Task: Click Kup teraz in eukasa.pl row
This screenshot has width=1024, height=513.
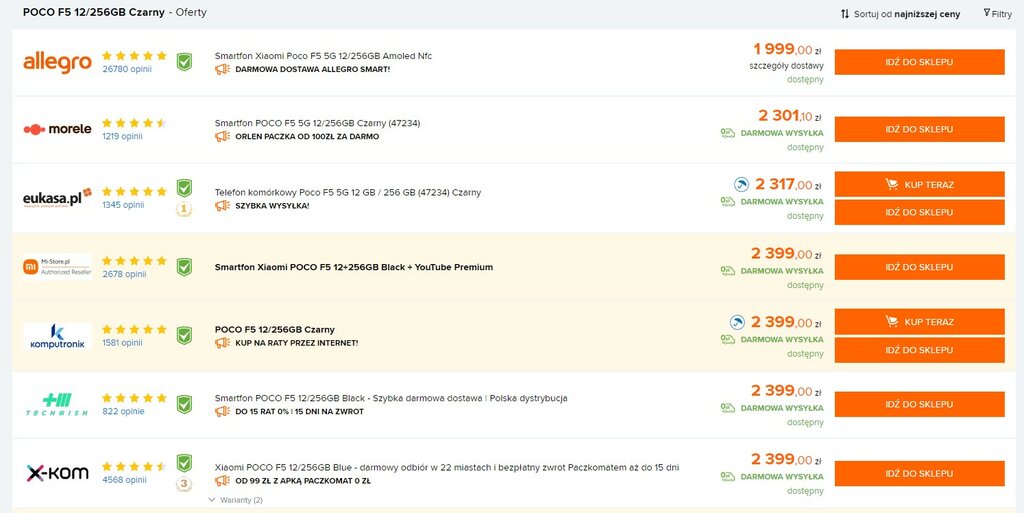Action: (920, 185)
